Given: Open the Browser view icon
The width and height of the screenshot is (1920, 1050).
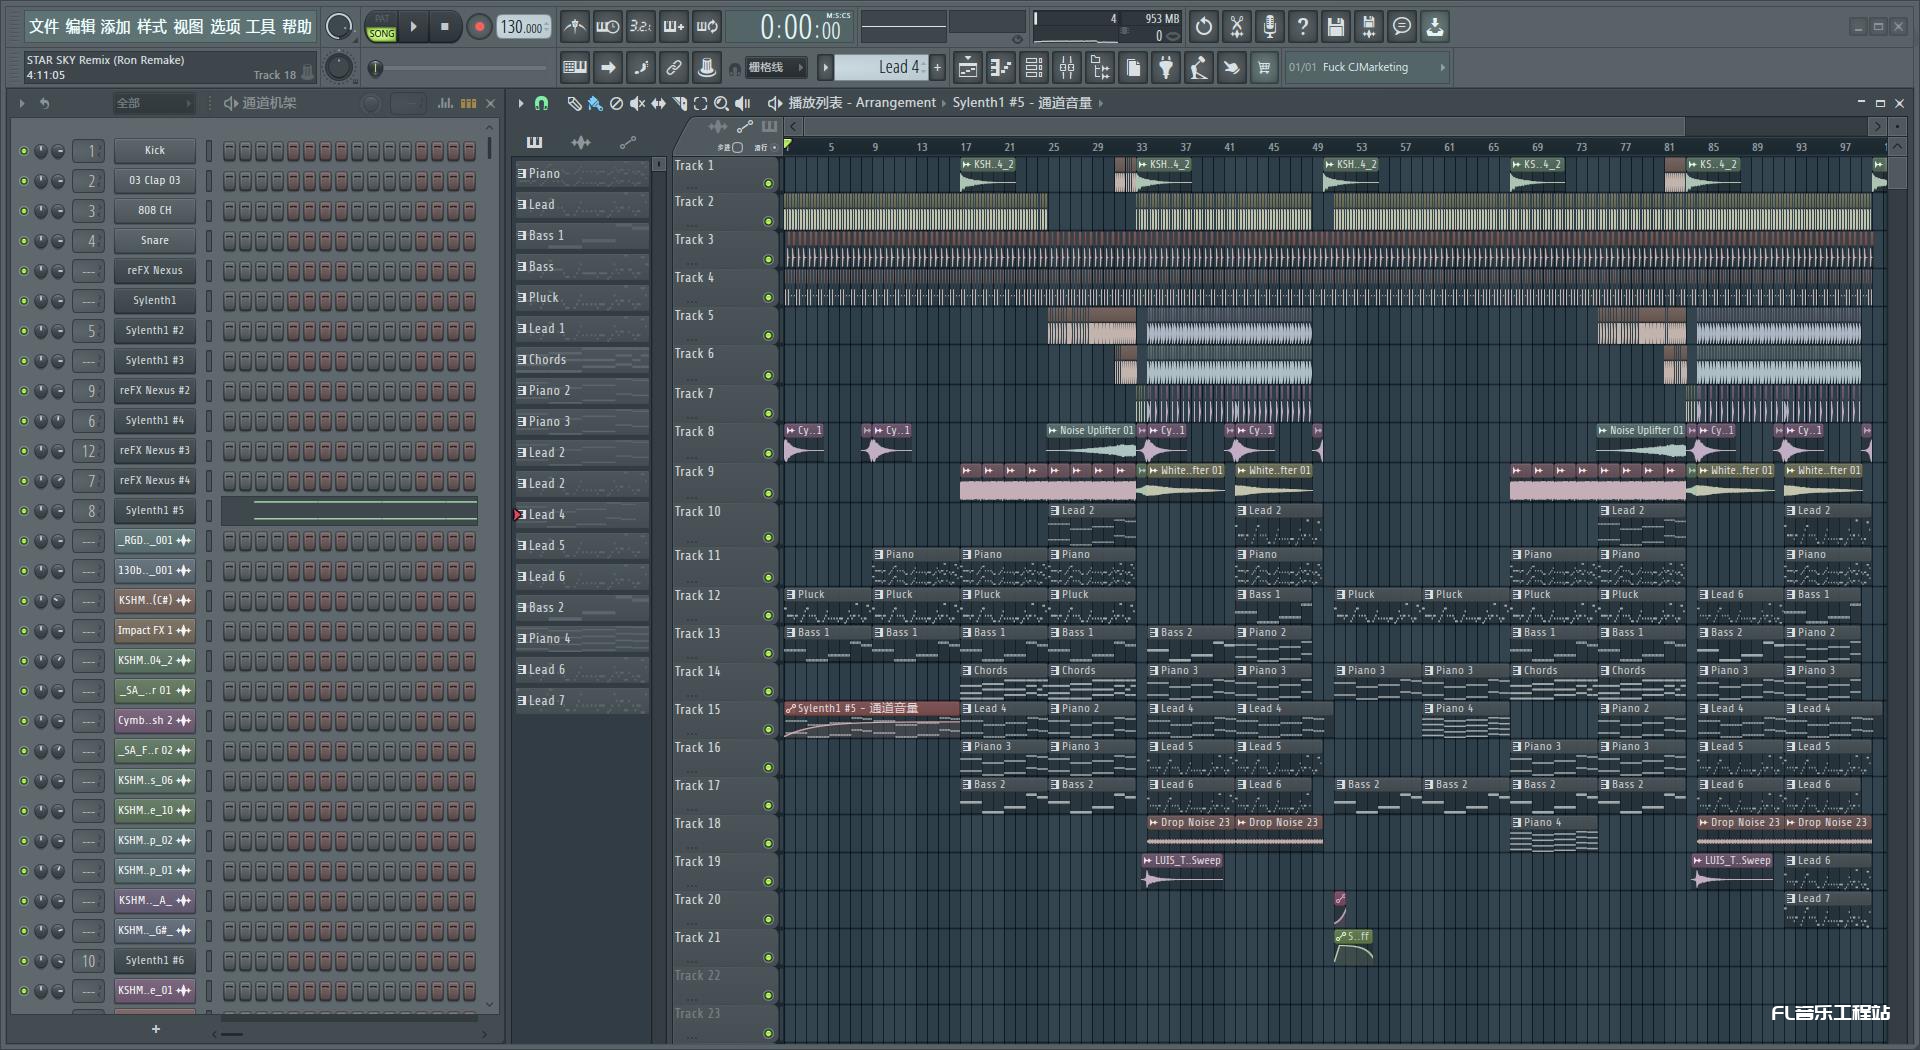Looking at the screenshot, I should pyautogui.click(x=1100, y=68).
